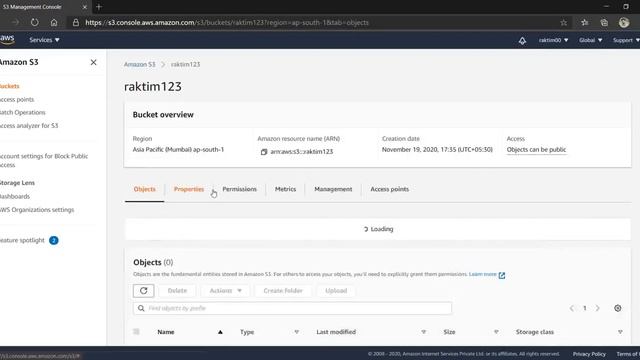Open the table preferences gear icon
Screen dimensions: 640x360
(x=618, y=308)
